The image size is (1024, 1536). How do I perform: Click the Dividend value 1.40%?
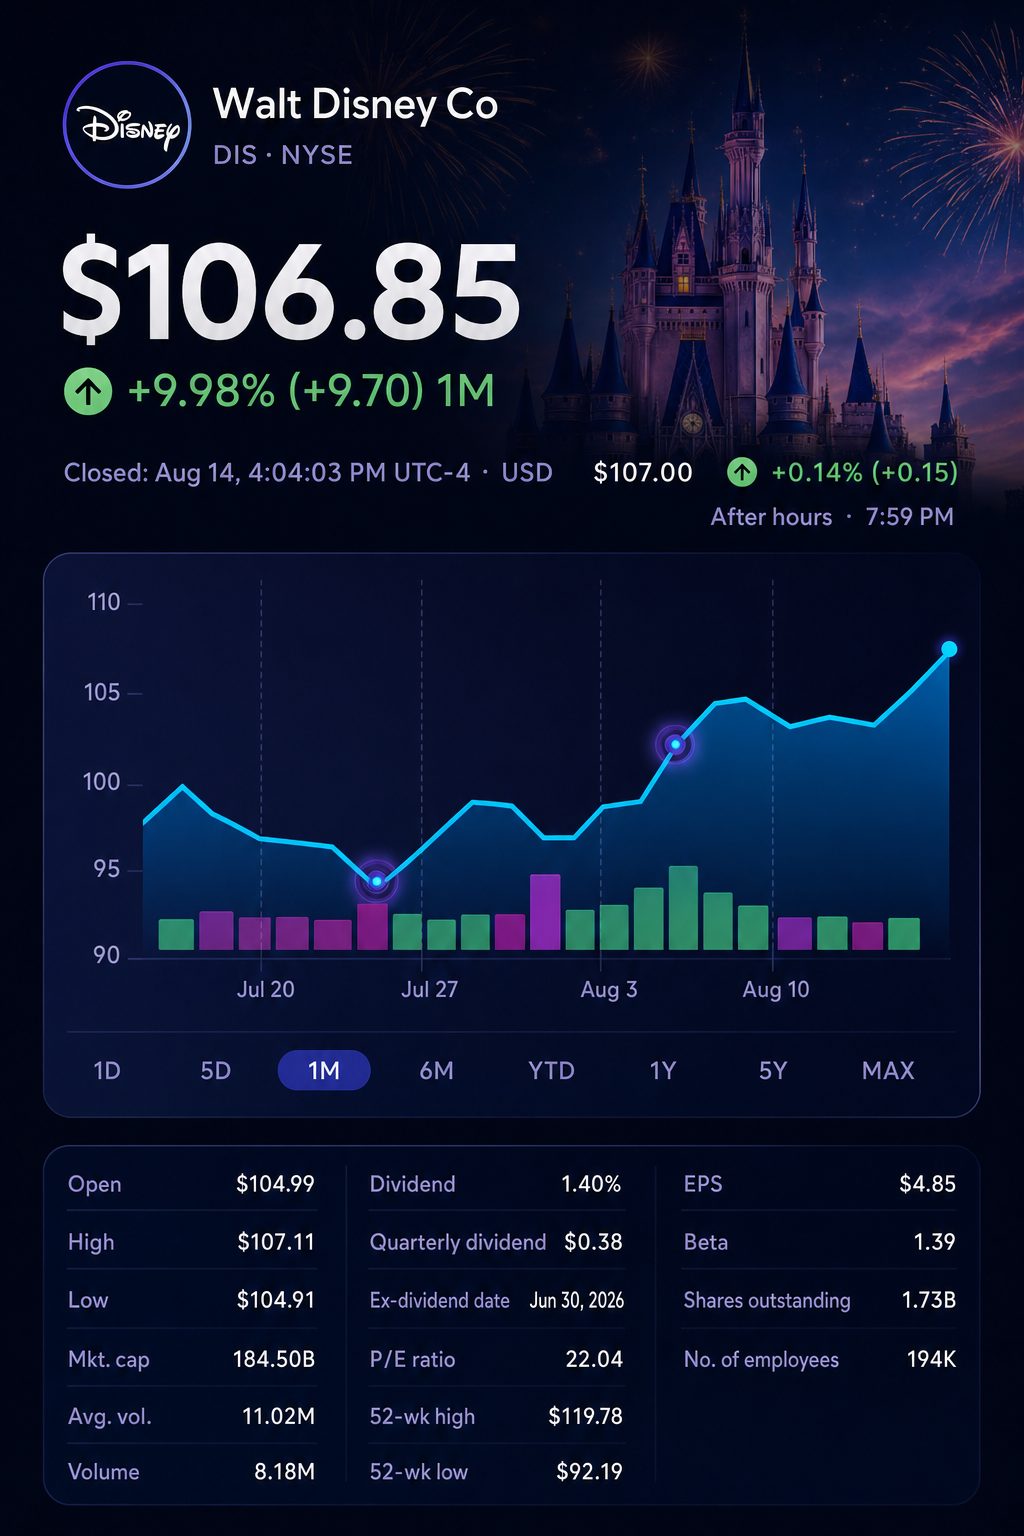(591, 1184)
